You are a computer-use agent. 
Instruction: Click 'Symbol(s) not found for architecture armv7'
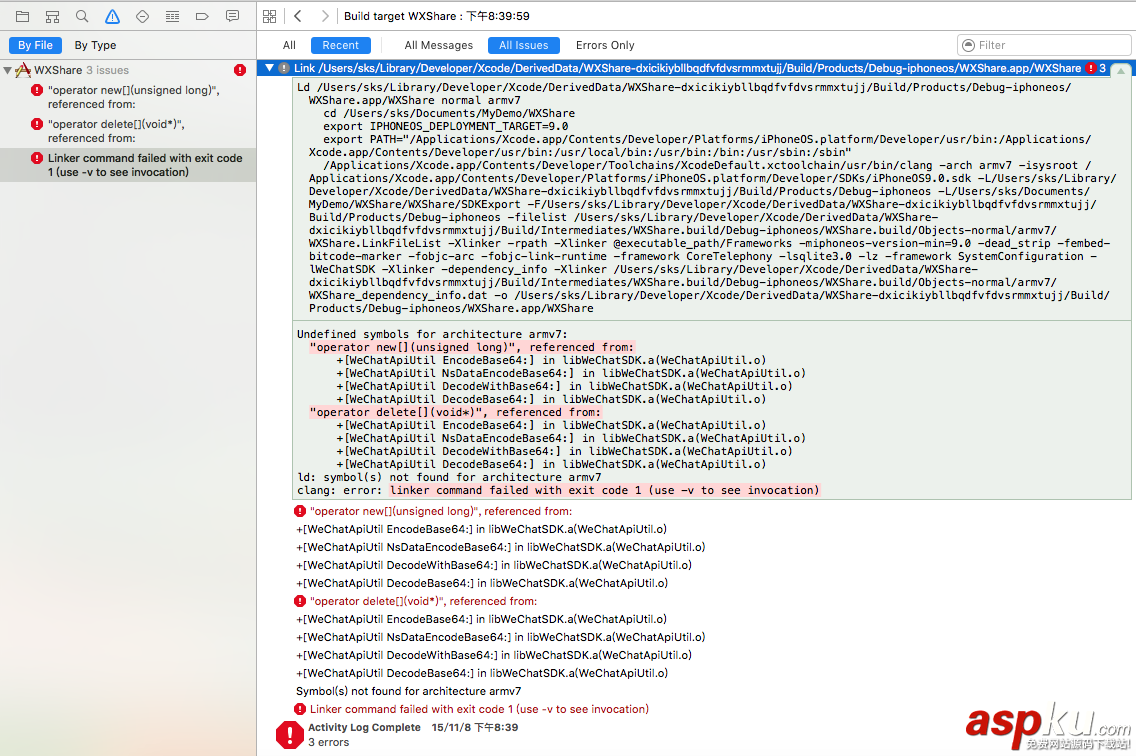pos(409,691)
